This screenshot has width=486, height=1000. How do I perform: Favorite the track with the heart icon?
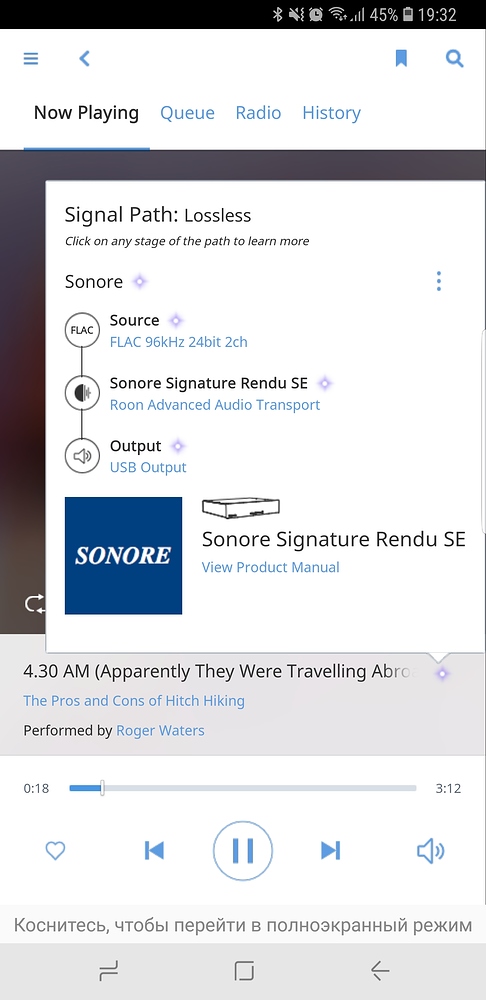pyautogui.click(x=55, y=851)
